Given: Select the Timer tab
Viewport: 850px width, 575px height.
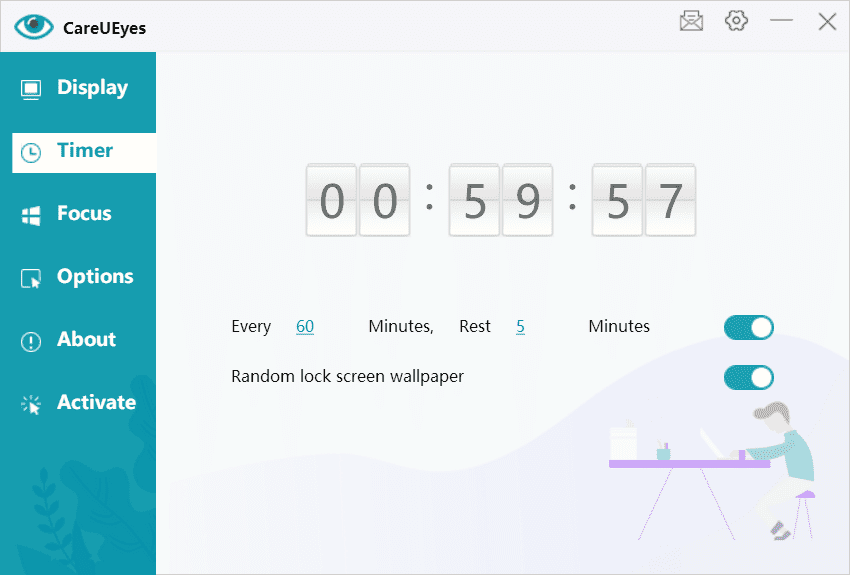Looking at the screenshot, I should pyautogui.click(x=84, y=153).
